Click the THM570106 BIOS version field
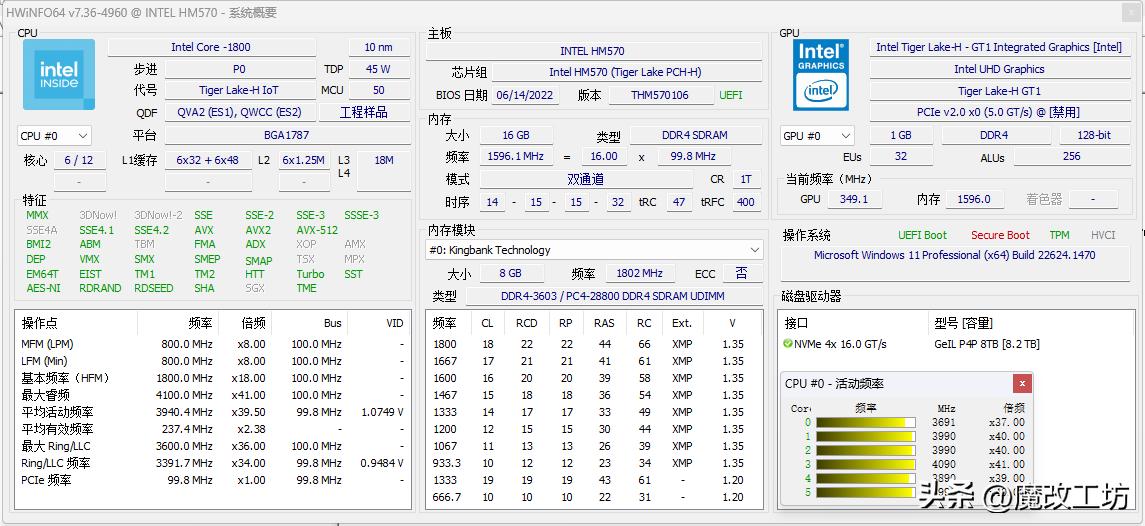Image resolution: width=1145 pixels, height=526 pixels. (x=660, y=96)
